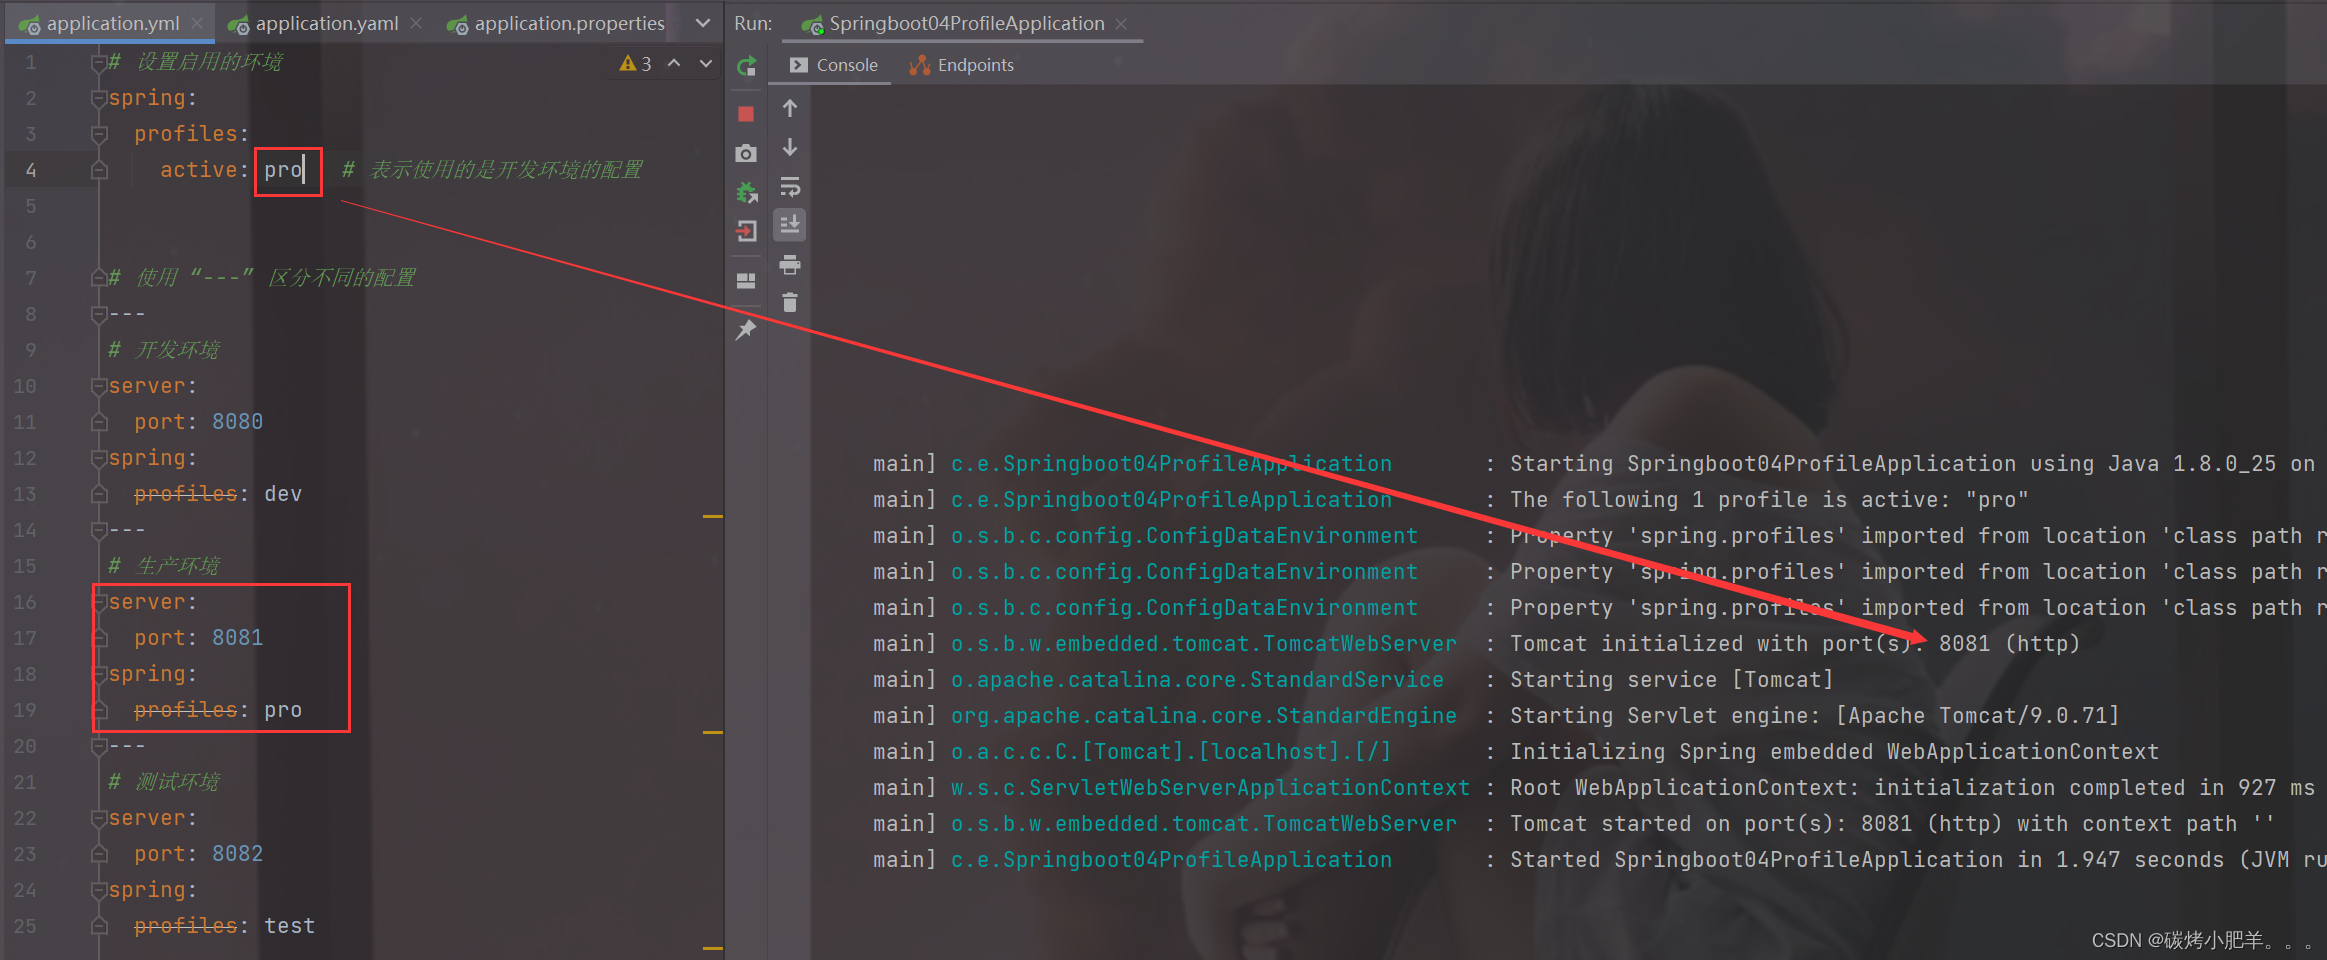Open the Console tab

(834, 65)
